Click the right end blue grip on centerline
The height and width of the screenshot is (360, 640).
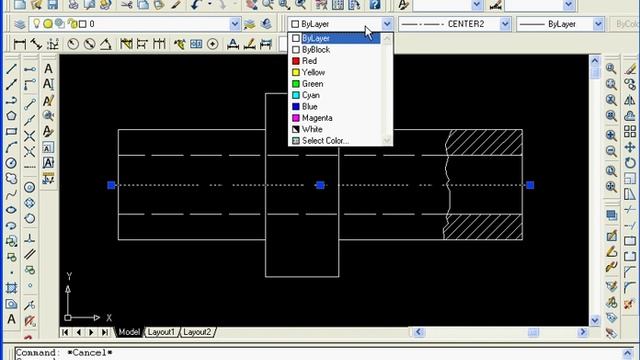coord(530,185)
